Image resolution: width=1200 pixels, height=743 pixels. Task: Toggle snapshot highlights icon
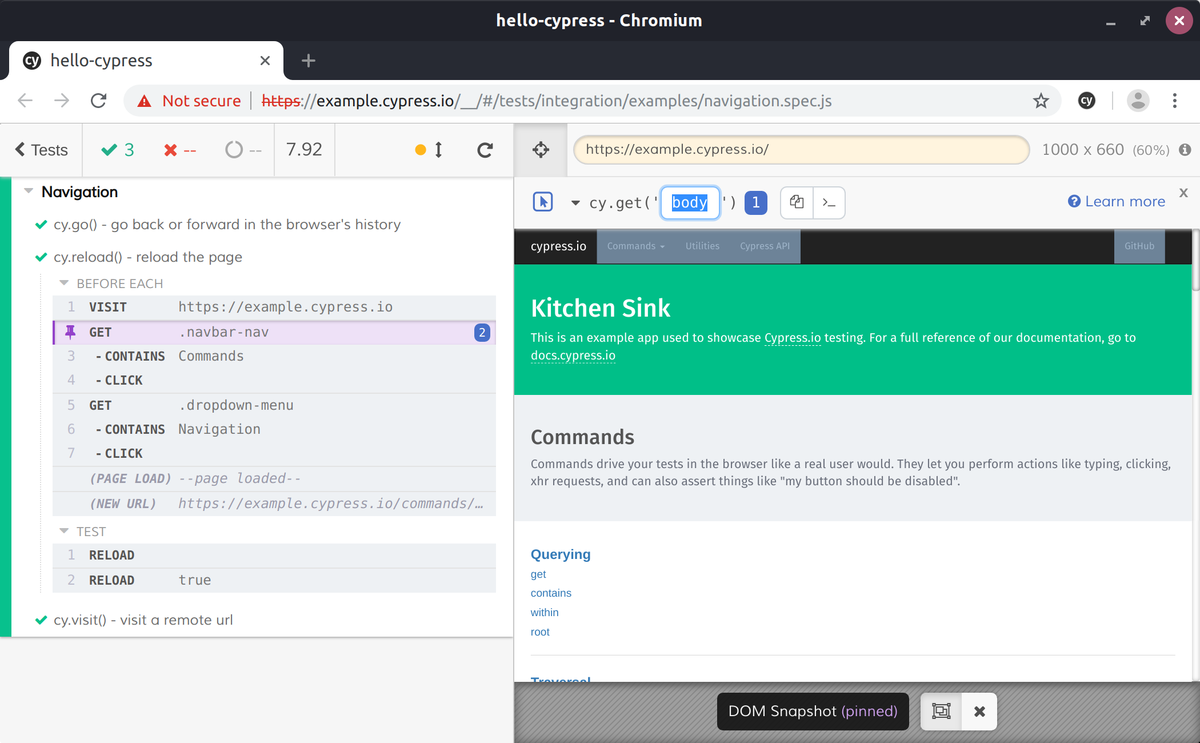click(x=940, y=711)
